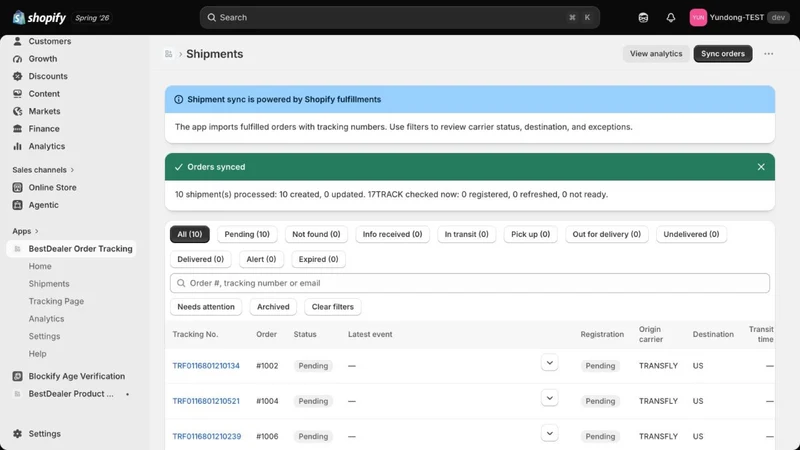The height and width of the screenshot is (450, 800).
Task: Click the Analytics bar chart icon
Action: [x=17, y=146]
